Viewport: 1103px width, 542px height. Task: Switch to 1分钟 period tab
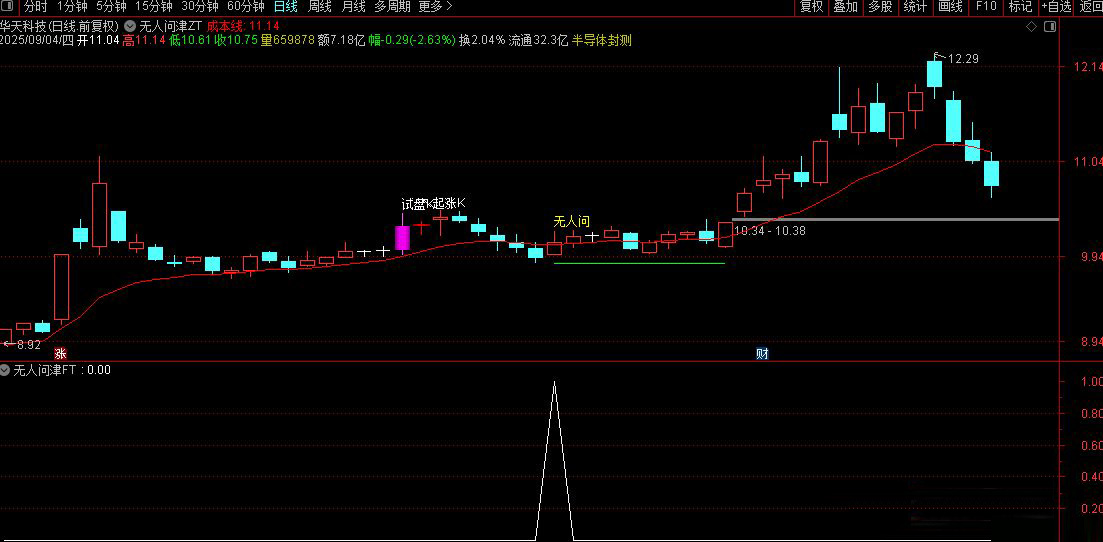(x=72, y=7)
